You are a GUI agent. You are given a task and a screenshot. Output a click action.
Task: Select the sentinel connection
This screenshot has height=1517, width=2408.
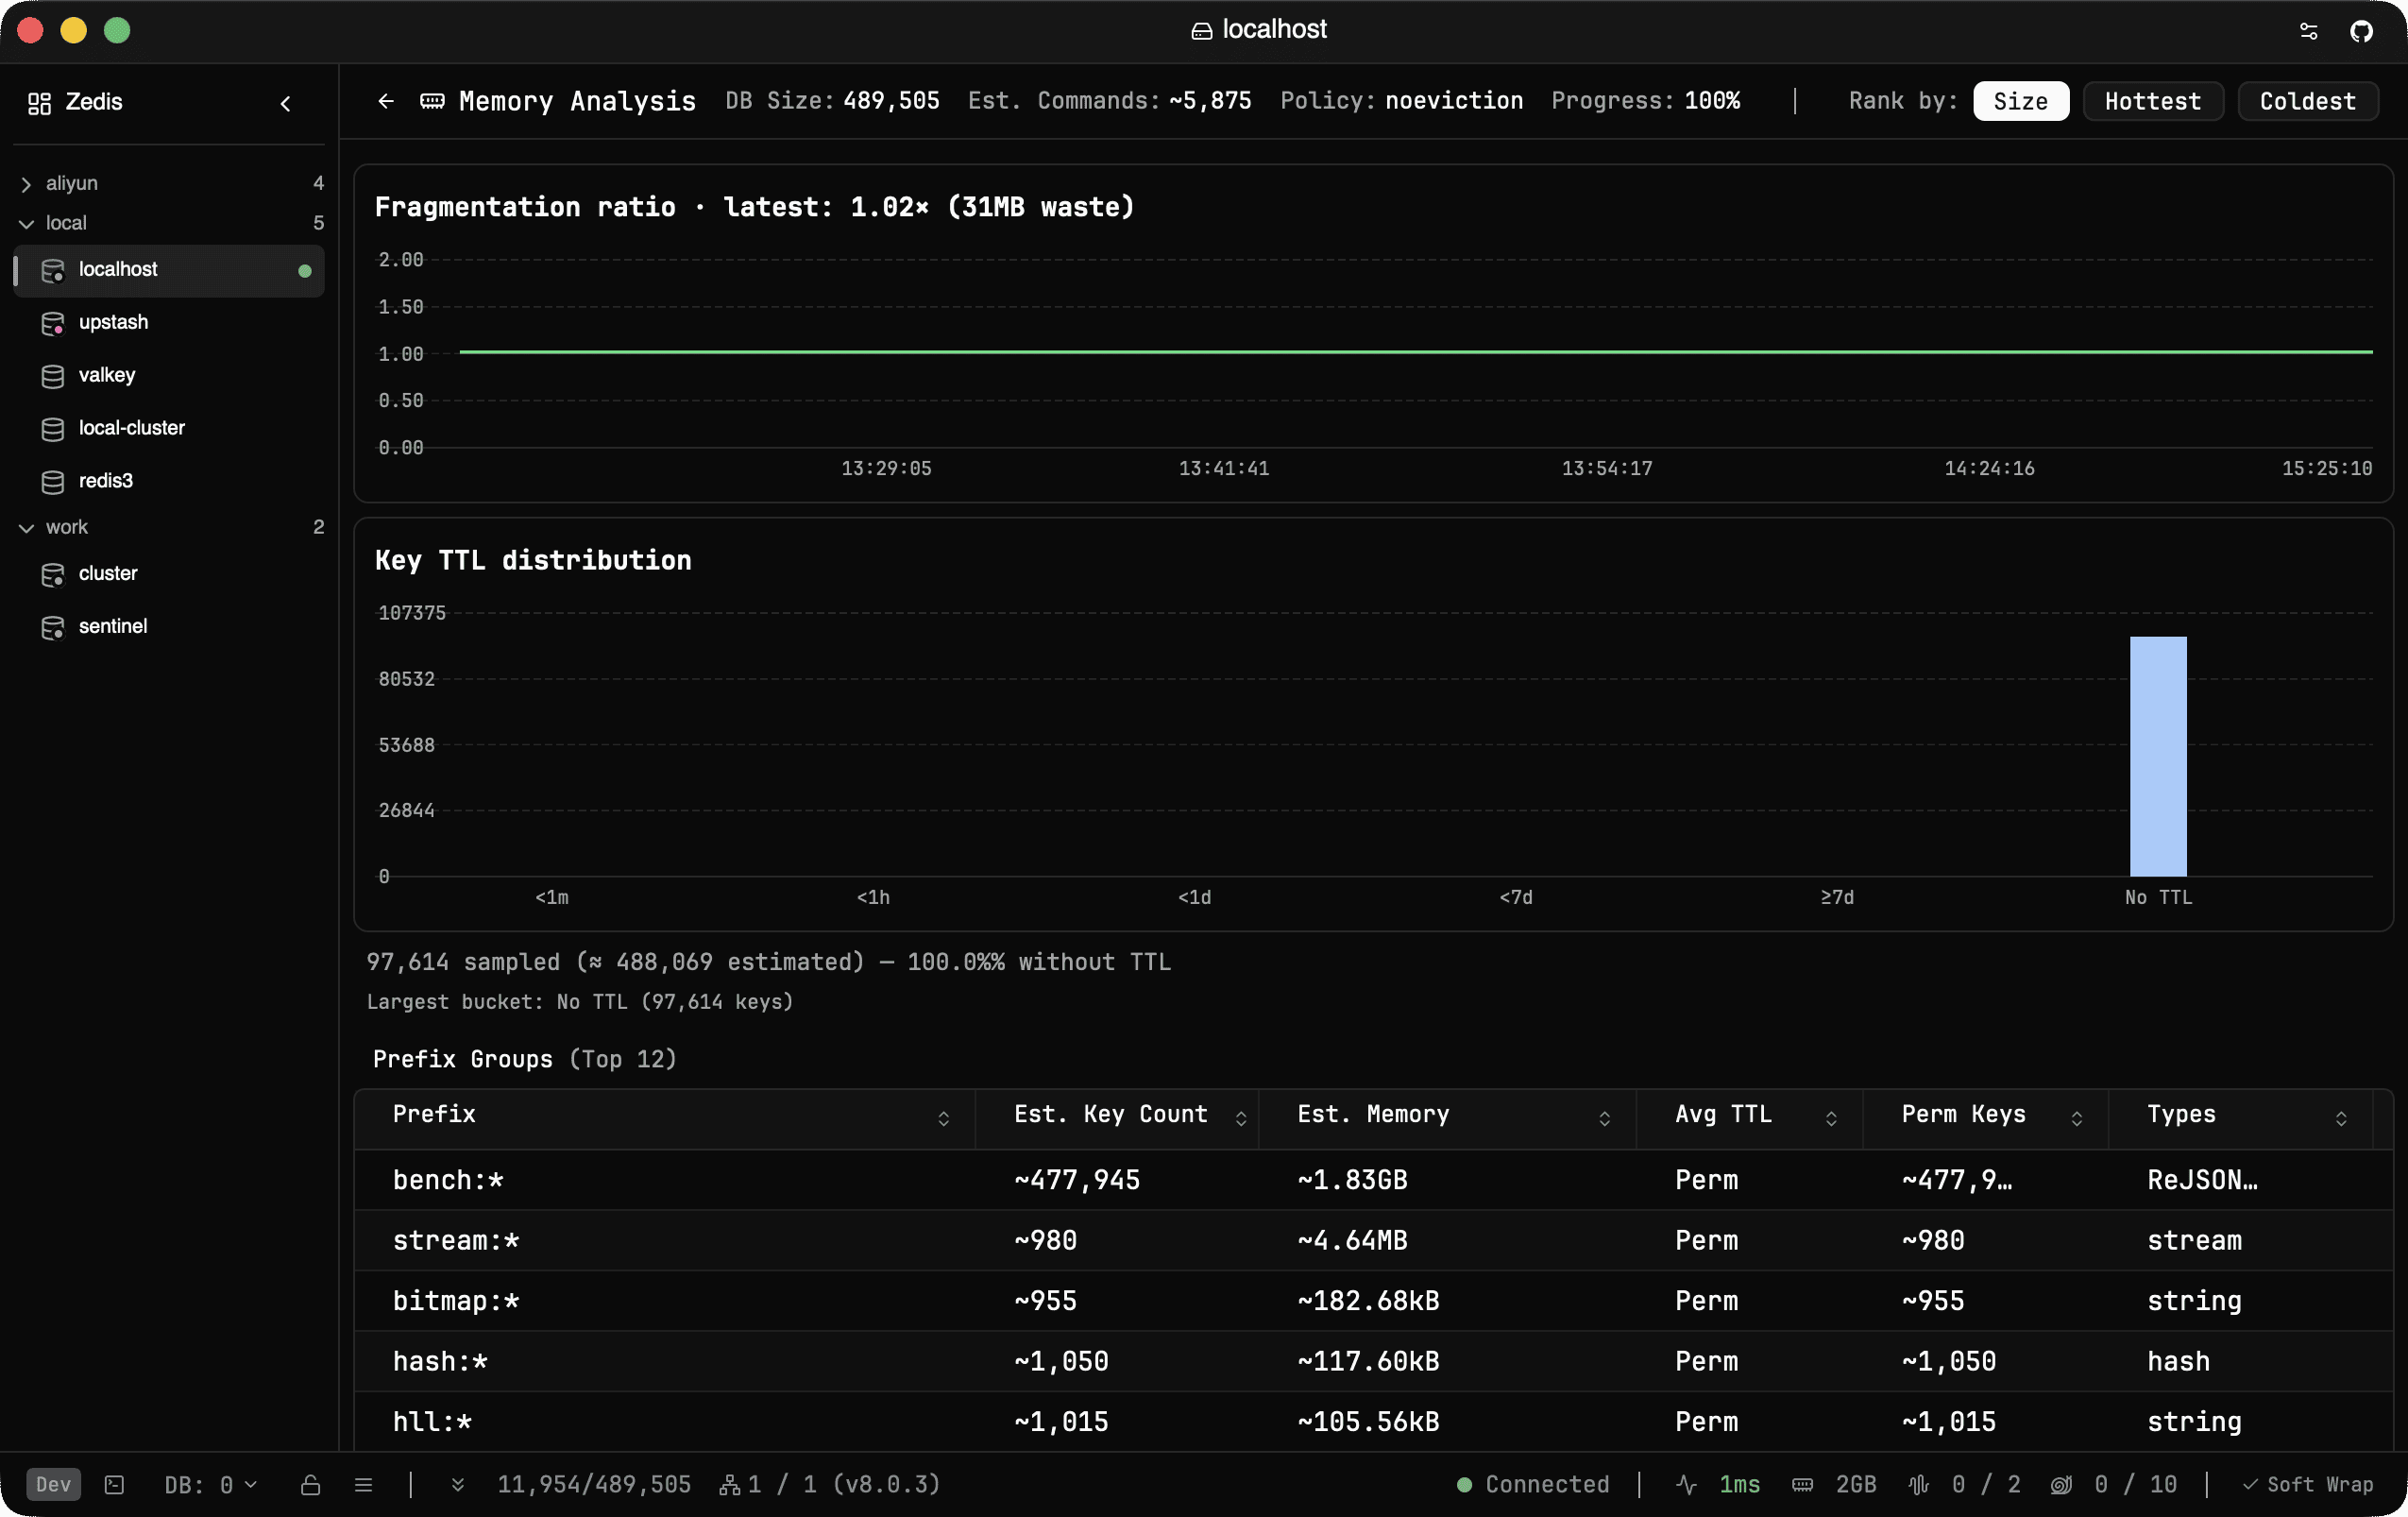(169, 627)
